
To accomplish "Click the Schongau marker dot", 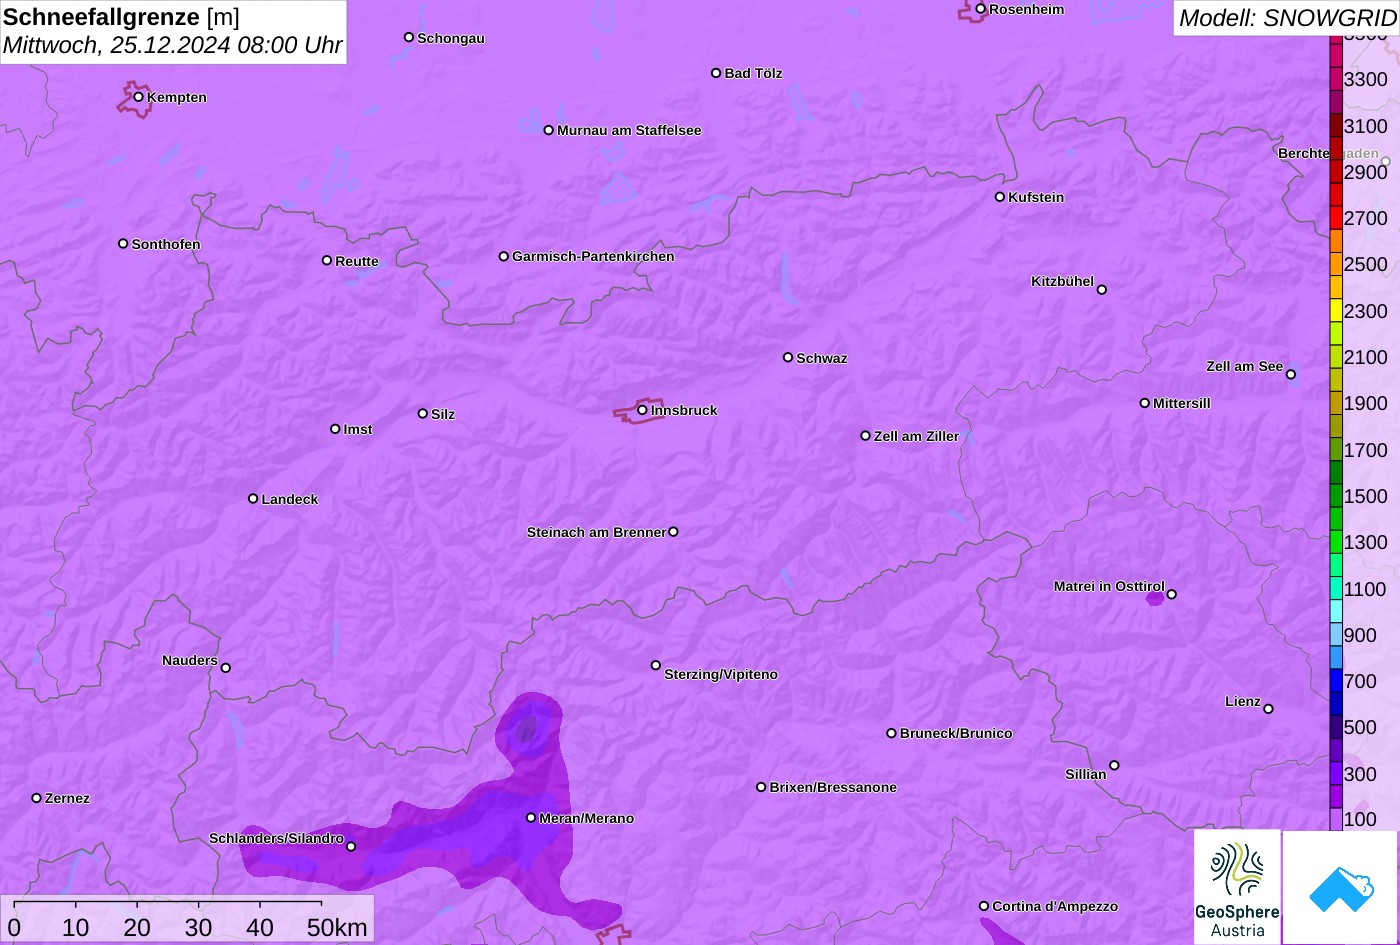I will pos(409,37).
